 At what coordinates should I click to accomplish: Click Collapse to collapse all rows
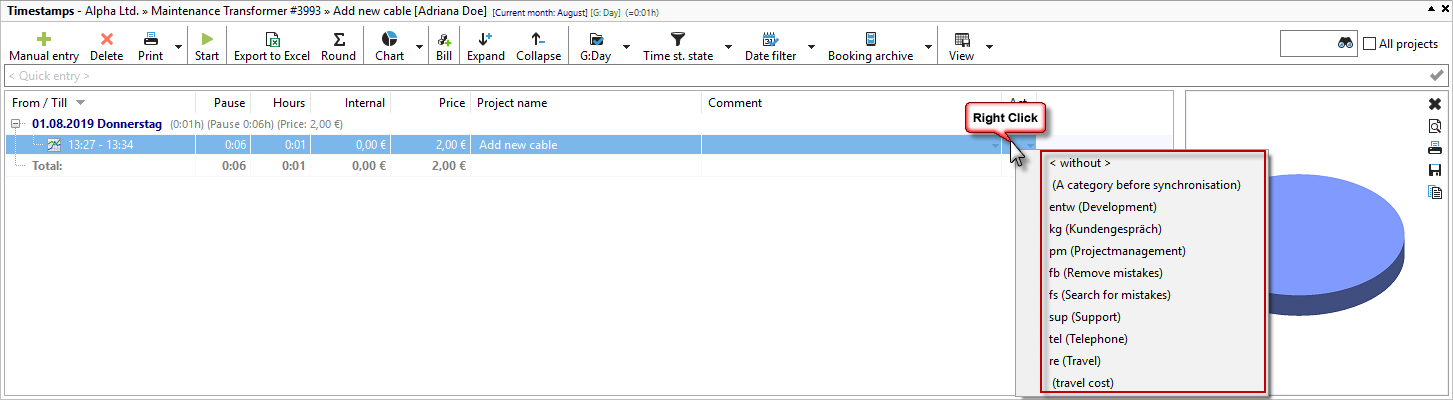click(x=538, y=40)
